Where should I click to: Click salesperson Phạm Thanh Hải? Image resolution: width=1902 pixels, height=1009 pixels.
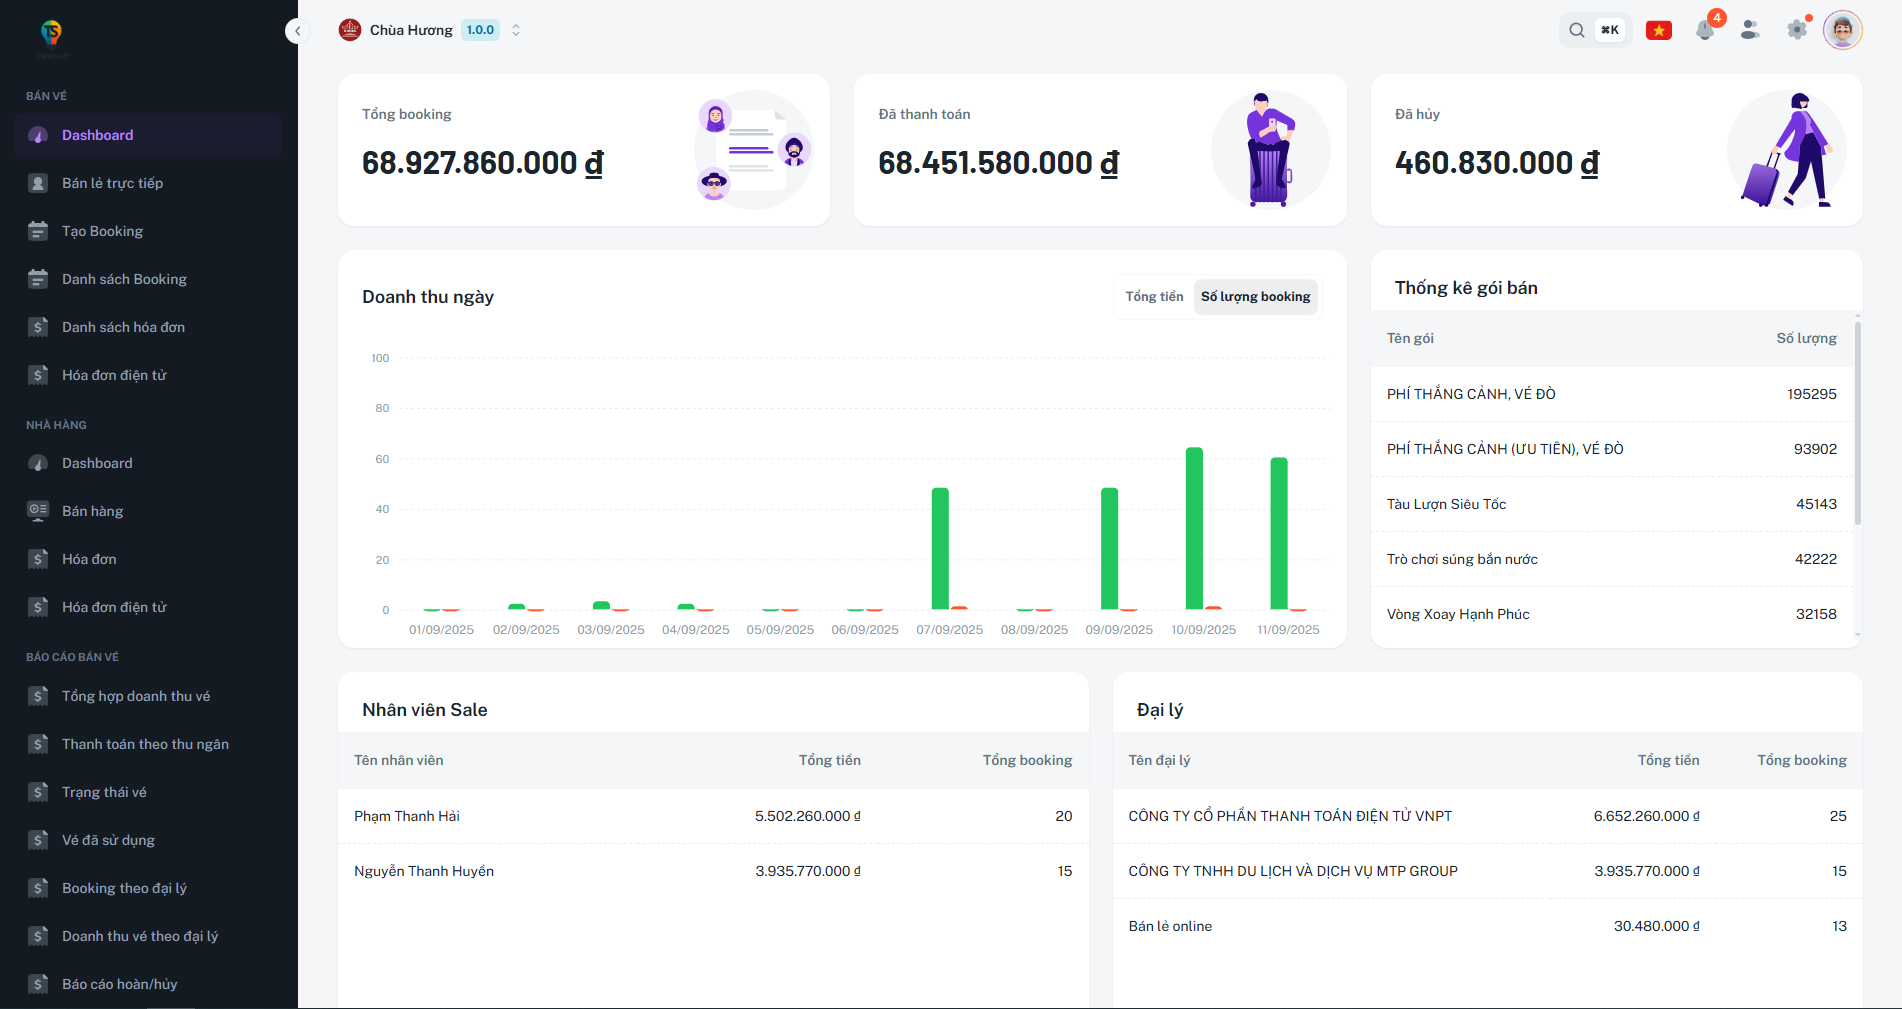click(x=407, y=816)
